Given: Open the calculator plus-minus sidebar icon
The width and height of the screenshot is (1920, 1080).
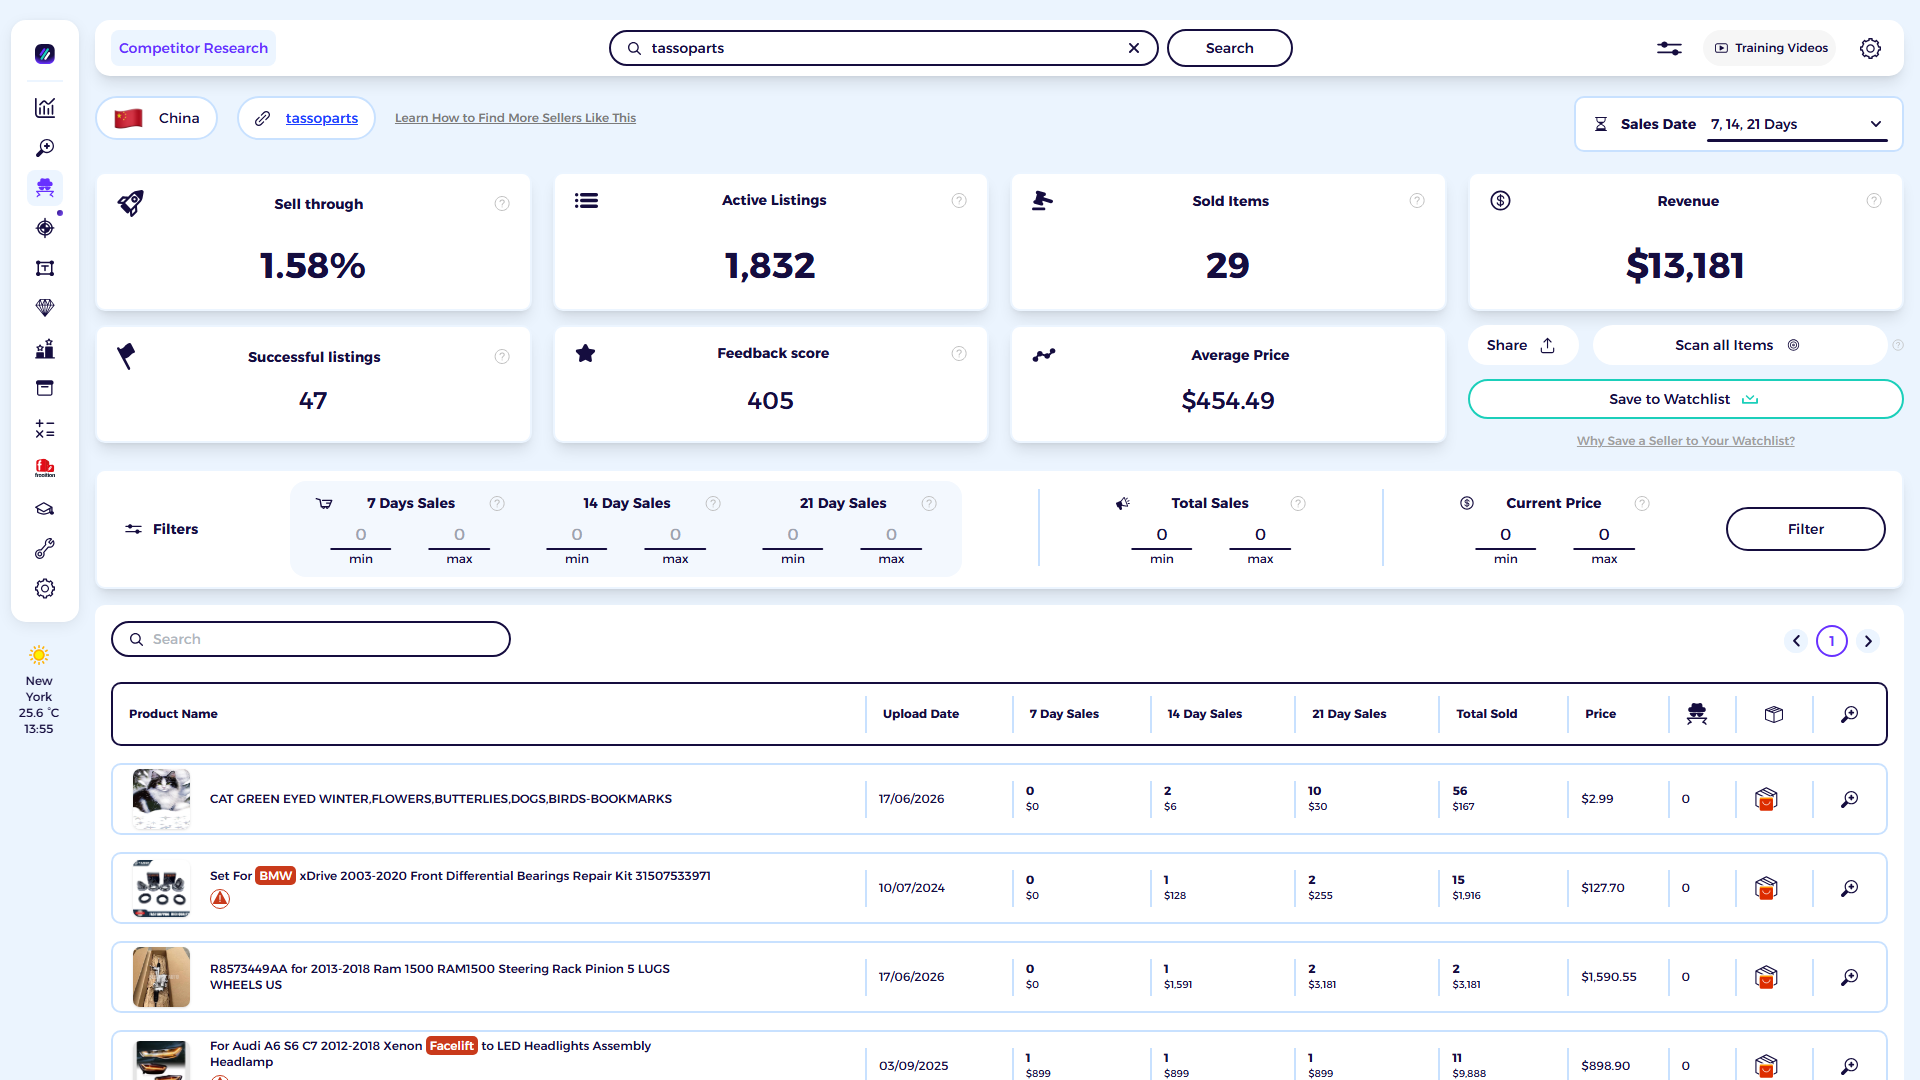Looking at the screenshot, I should coord(45,429).
